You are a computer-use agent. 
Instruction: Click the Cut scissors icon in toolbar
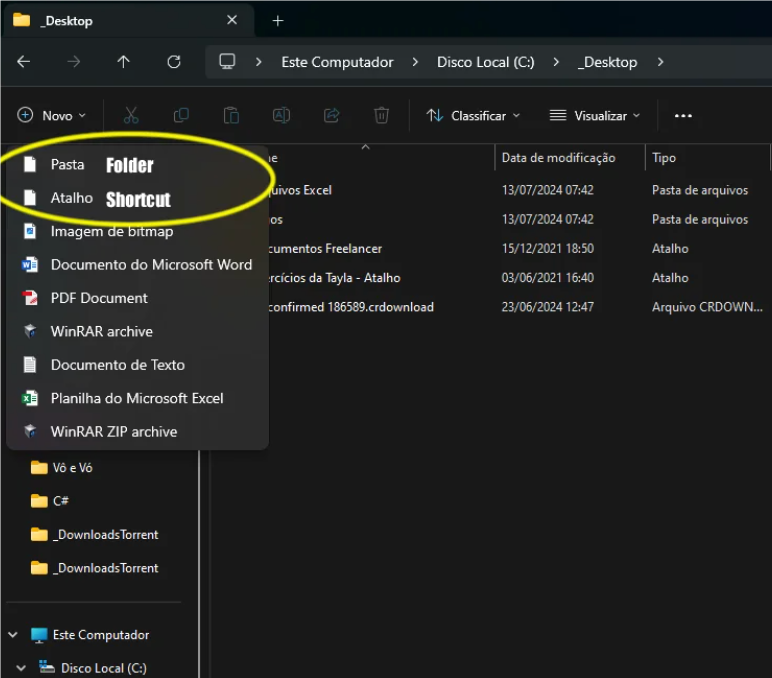click(131, 116)
